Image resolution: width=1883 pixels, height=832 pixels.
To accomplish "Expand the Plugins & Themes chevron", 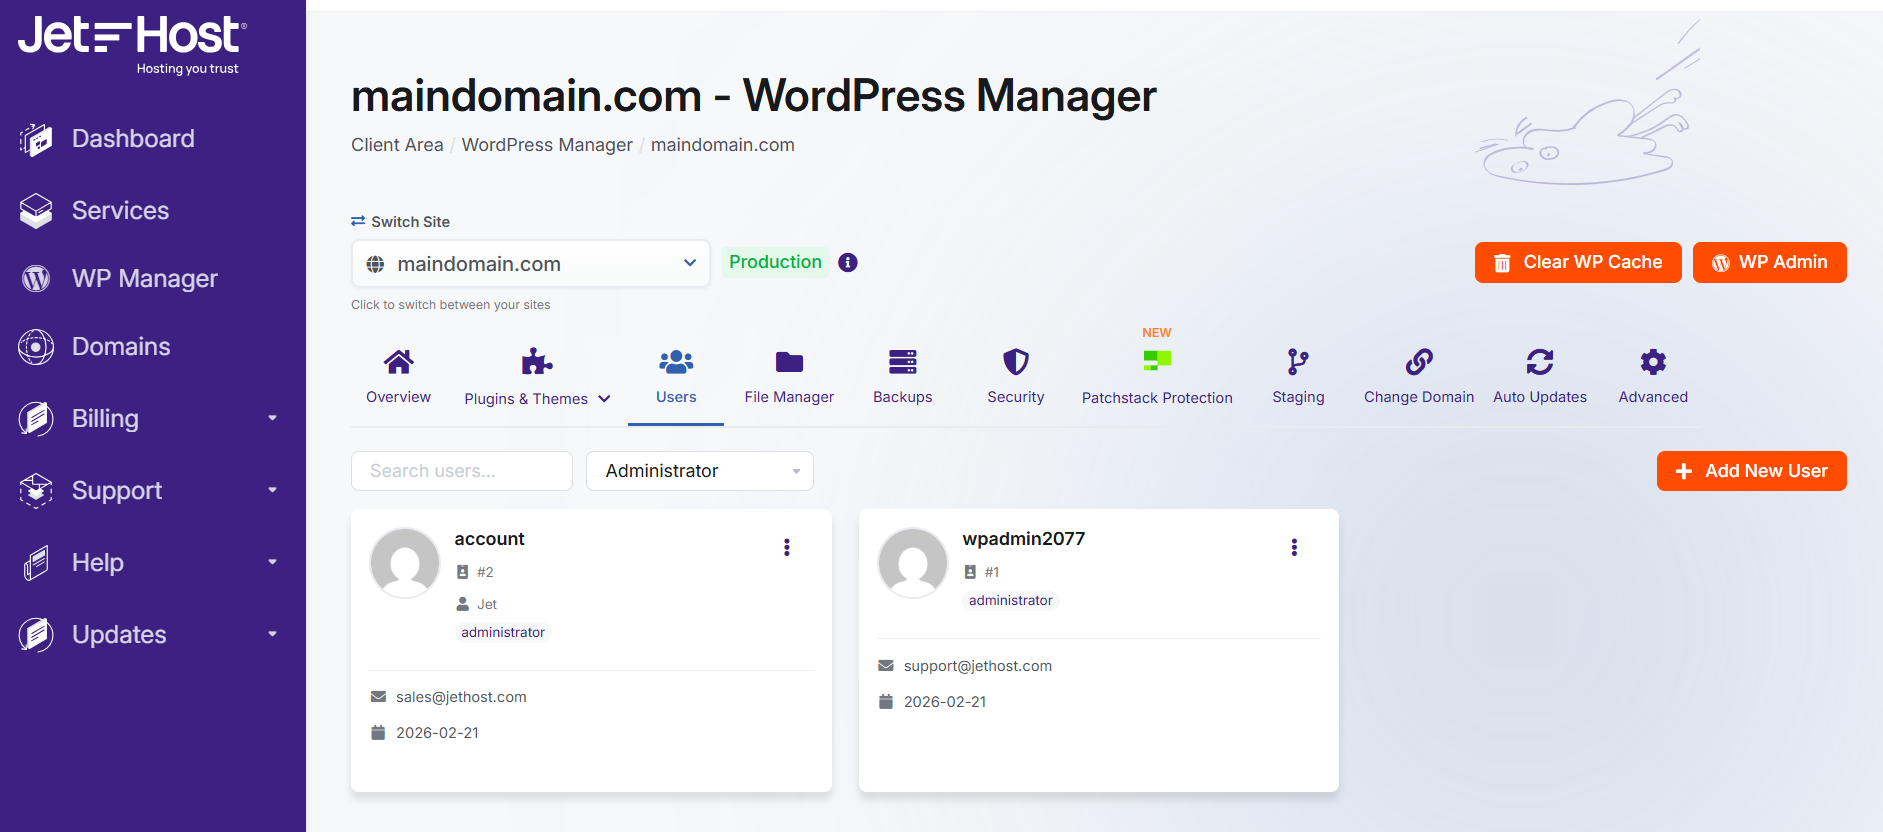I will tap(604, 399).
